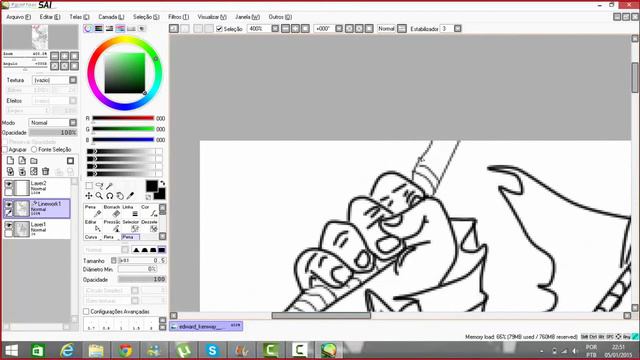Viewport: 640px width, 360px height.
Task: Click the clear layer icon
Action: click(x=34, y=171)
